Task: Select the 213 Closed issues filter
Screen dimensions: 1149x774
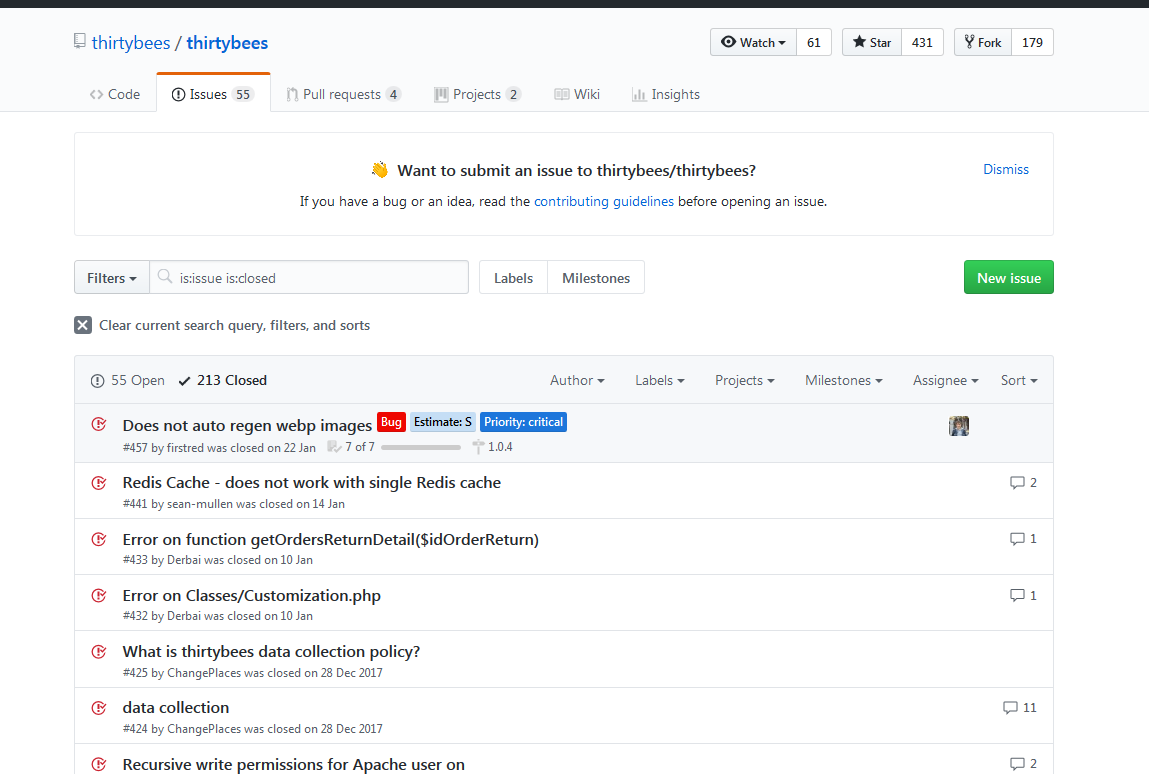Action: [222, 380]
